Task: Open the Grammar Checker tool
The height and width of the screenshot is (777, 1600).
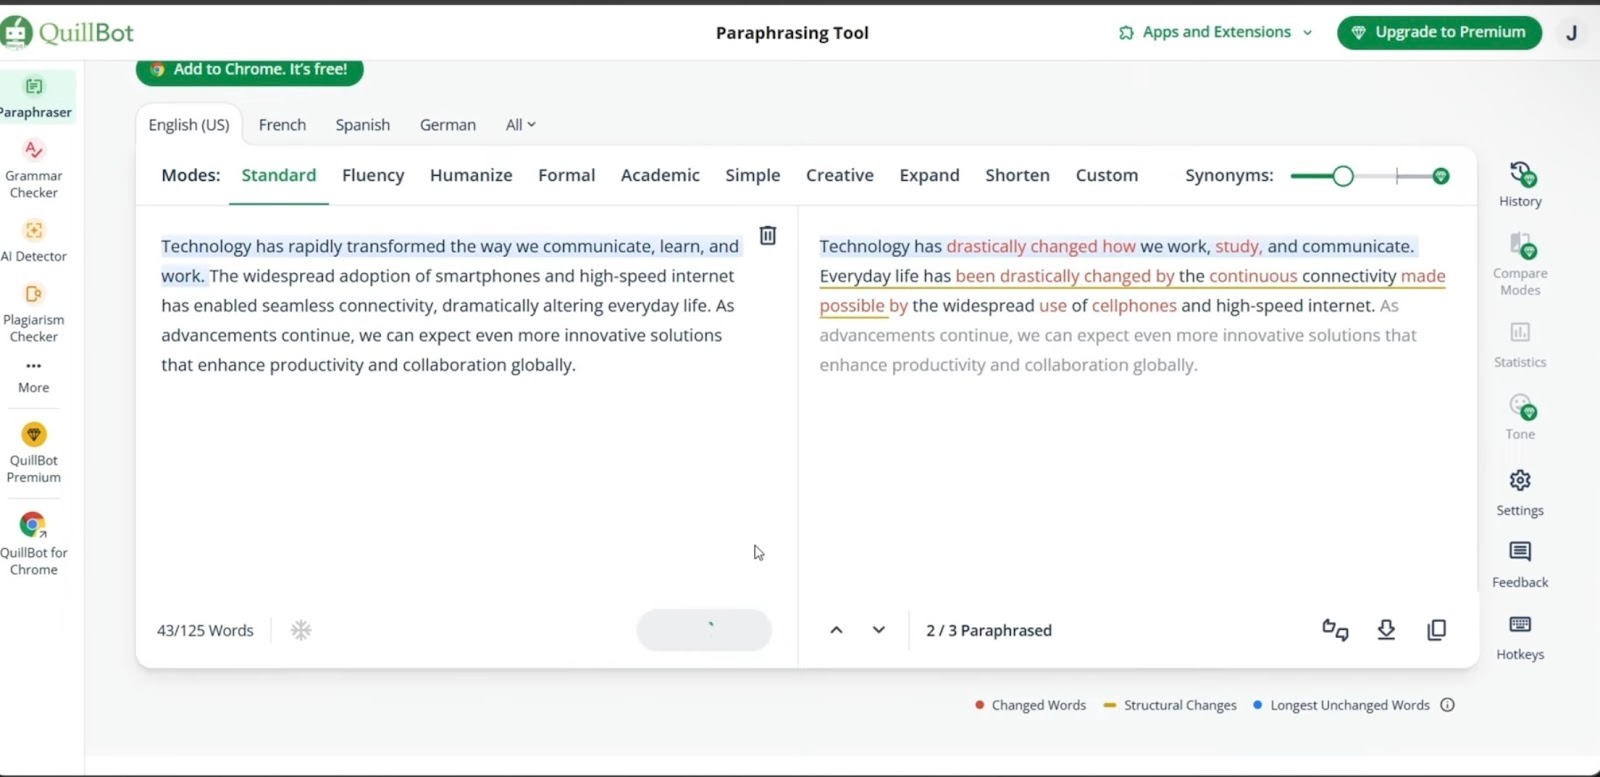Action: 34,169
